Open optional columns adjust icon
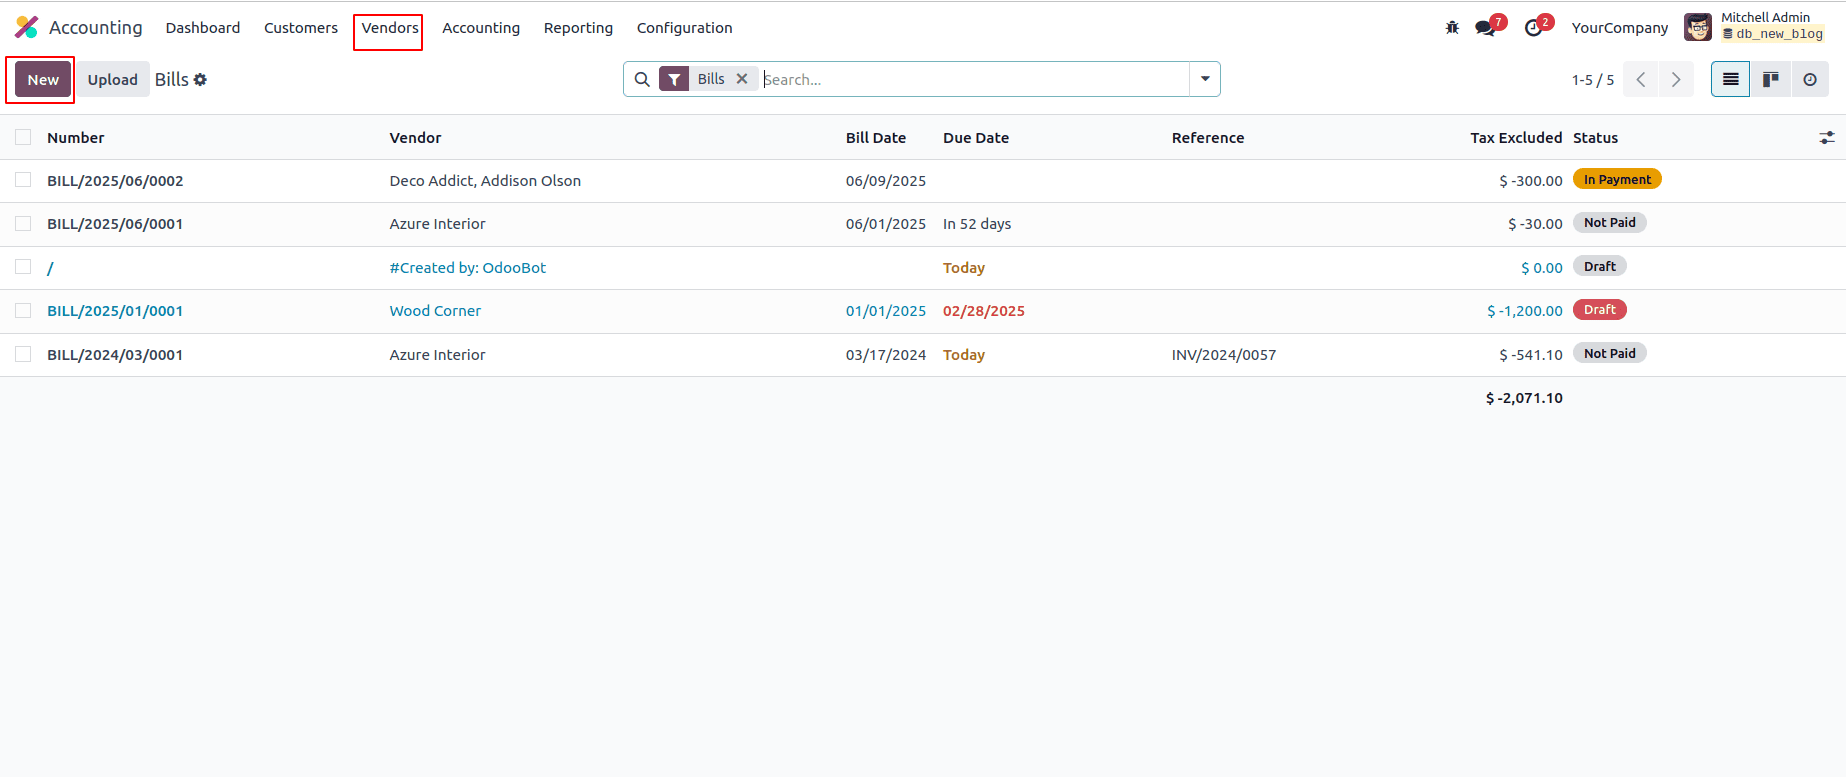This screenshot has width=1846, height=777. [1827, 138]
